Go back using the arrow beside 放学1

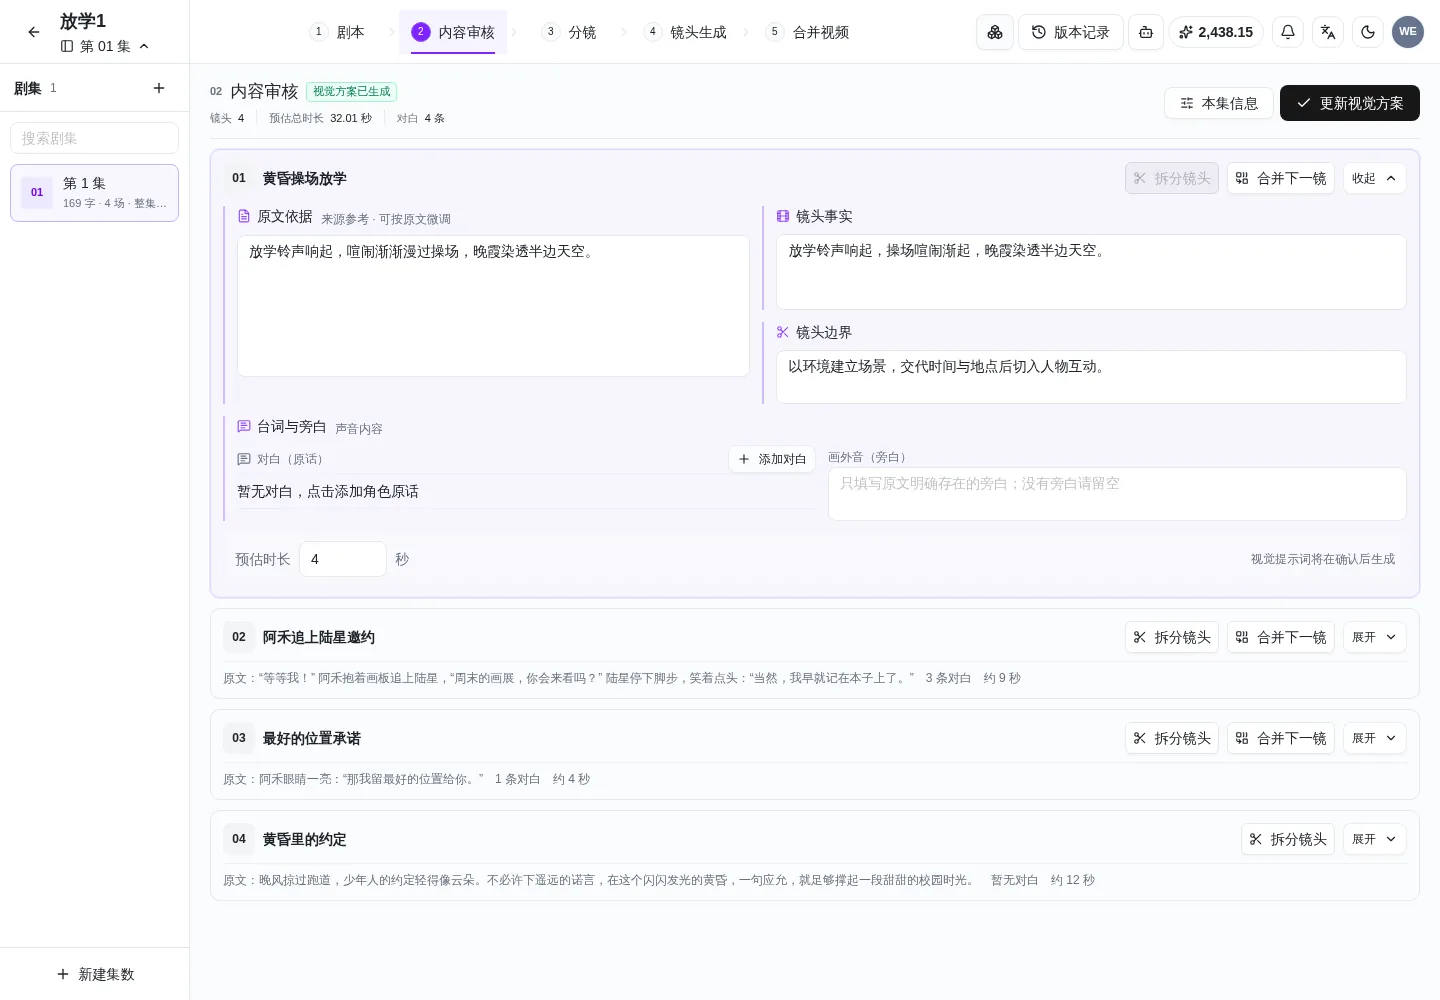[x=34, y=32]
